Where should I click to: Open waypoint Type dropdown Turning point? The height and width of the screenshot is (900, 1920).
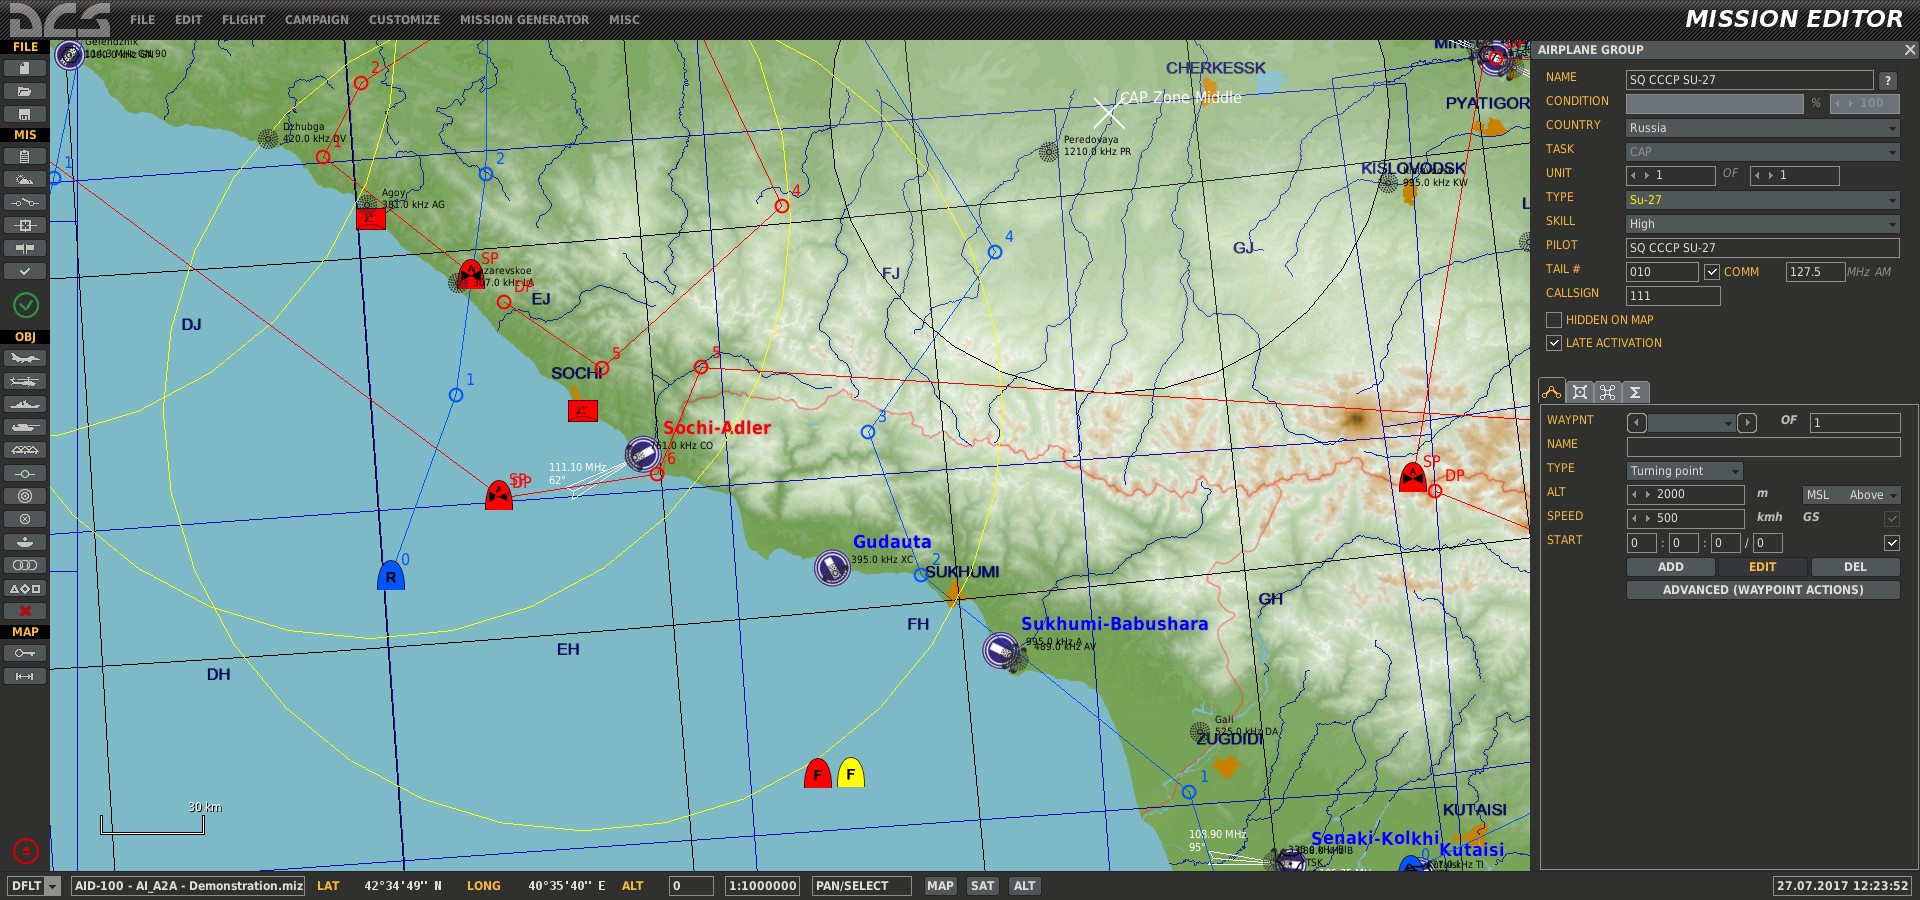pos(1685,471)
